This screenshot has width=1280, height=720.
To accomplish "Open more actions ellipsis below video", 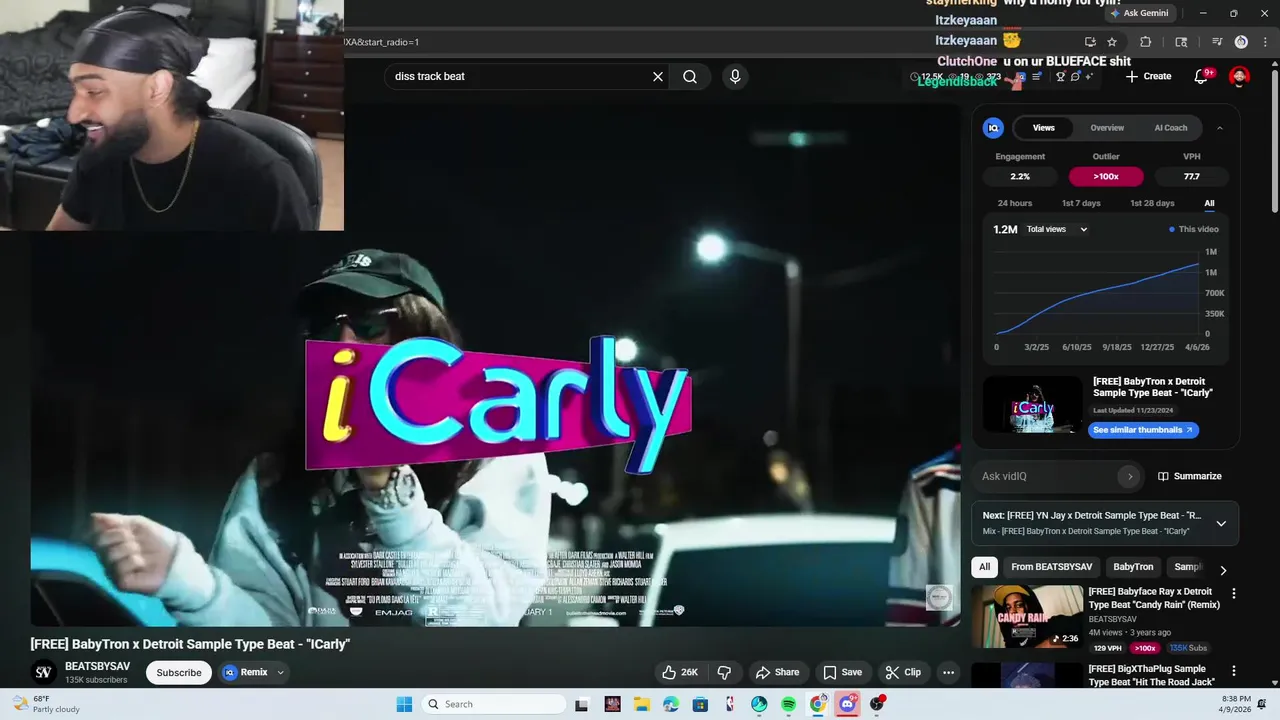I will pyautogui.click(x=948, y=672).
